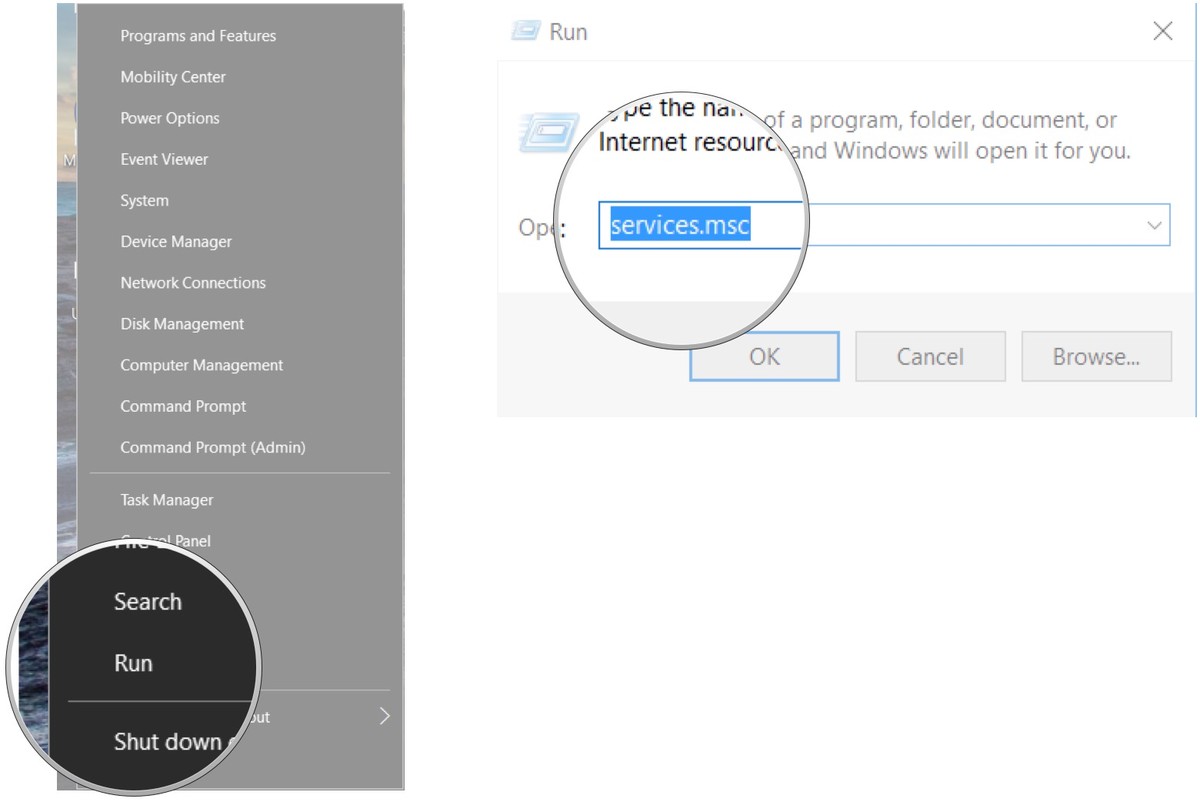Select Search from the menu

click(149, 601)
